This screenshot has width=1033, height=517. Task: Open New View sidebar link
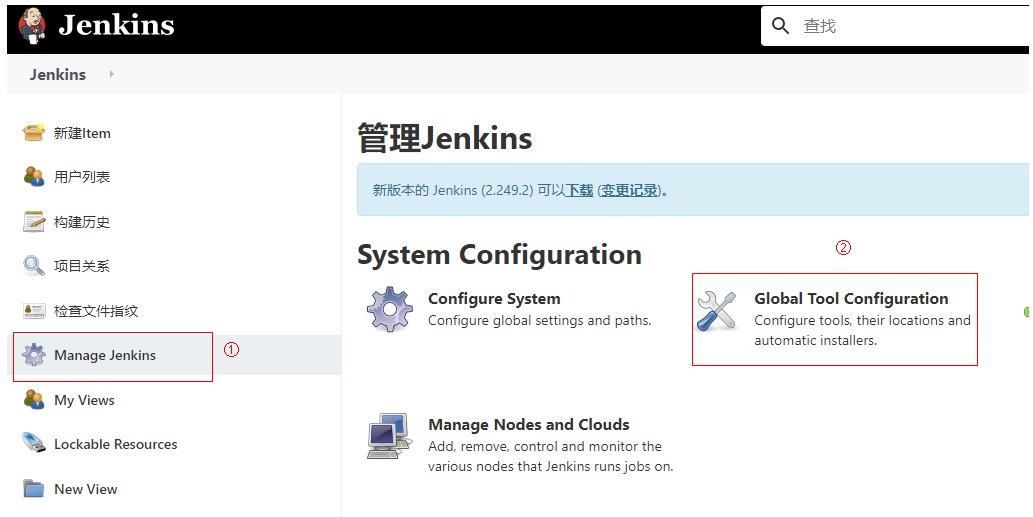[x=86, y=489]
